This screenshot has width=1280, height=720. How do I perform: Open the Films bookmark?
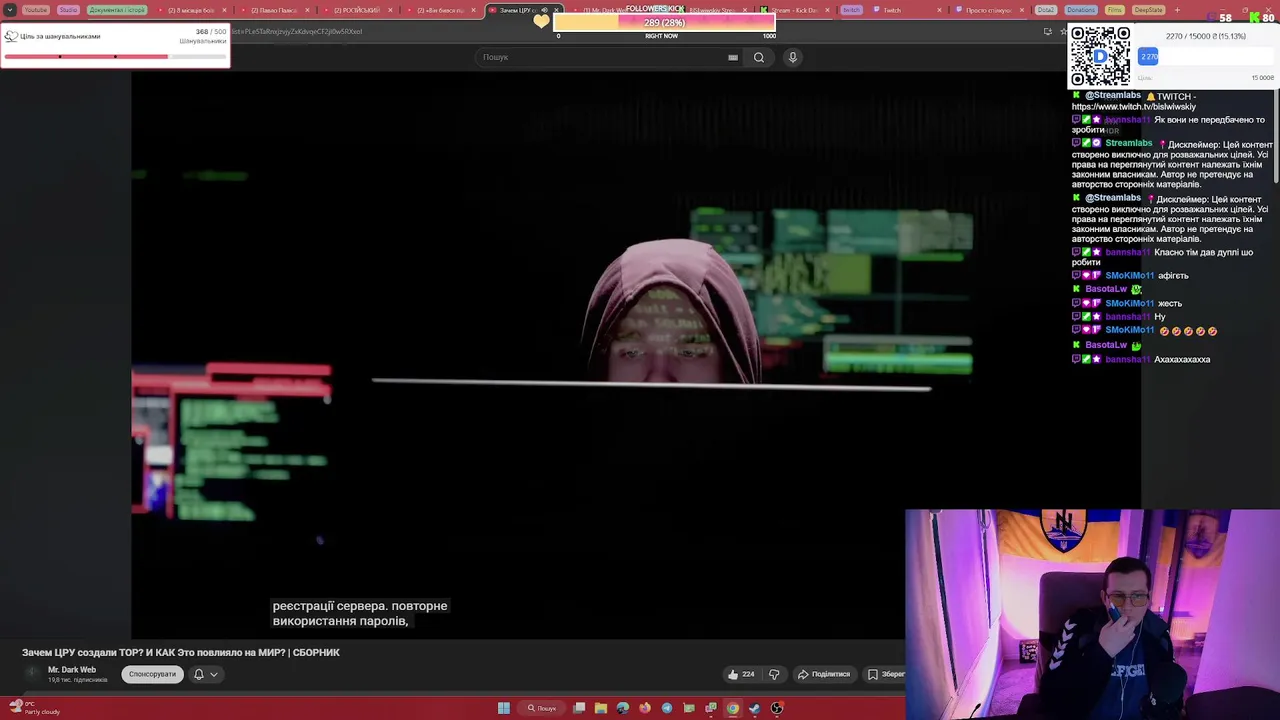[x=1115, y=10]
